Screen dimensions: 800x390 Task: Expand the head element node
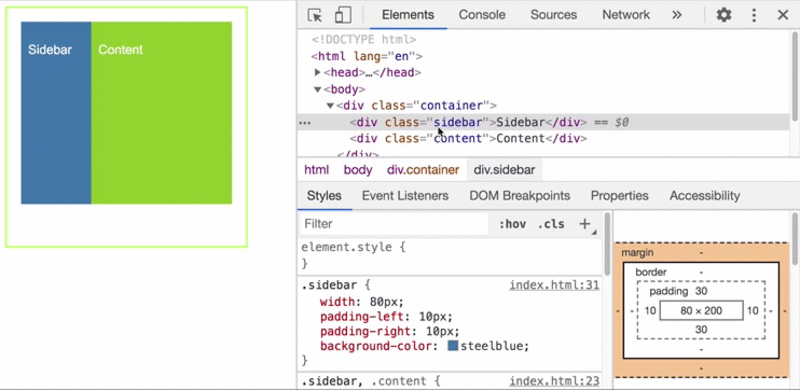(x=317, y=72)
